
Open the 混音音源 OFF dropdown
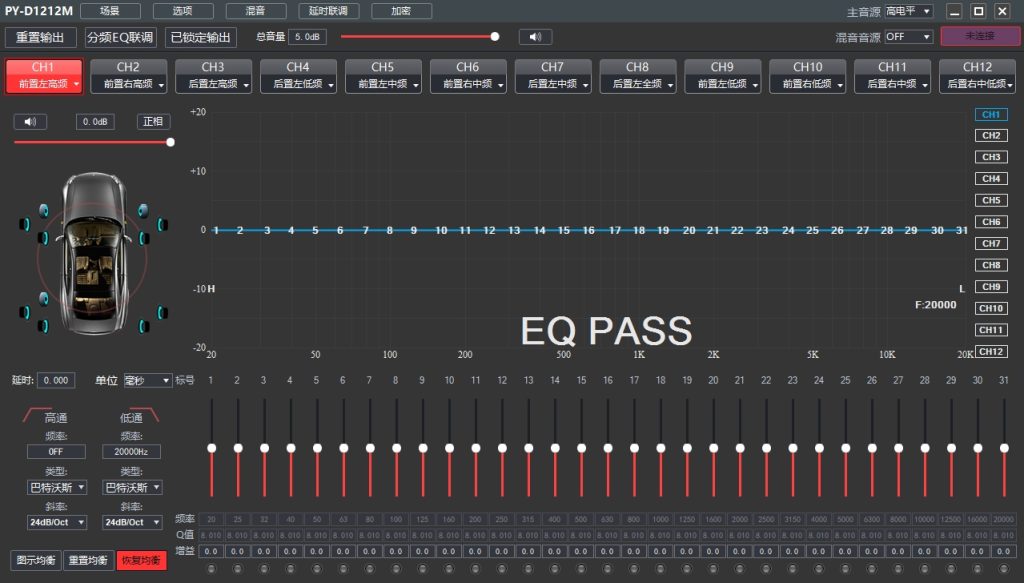[x=908, y=37]
